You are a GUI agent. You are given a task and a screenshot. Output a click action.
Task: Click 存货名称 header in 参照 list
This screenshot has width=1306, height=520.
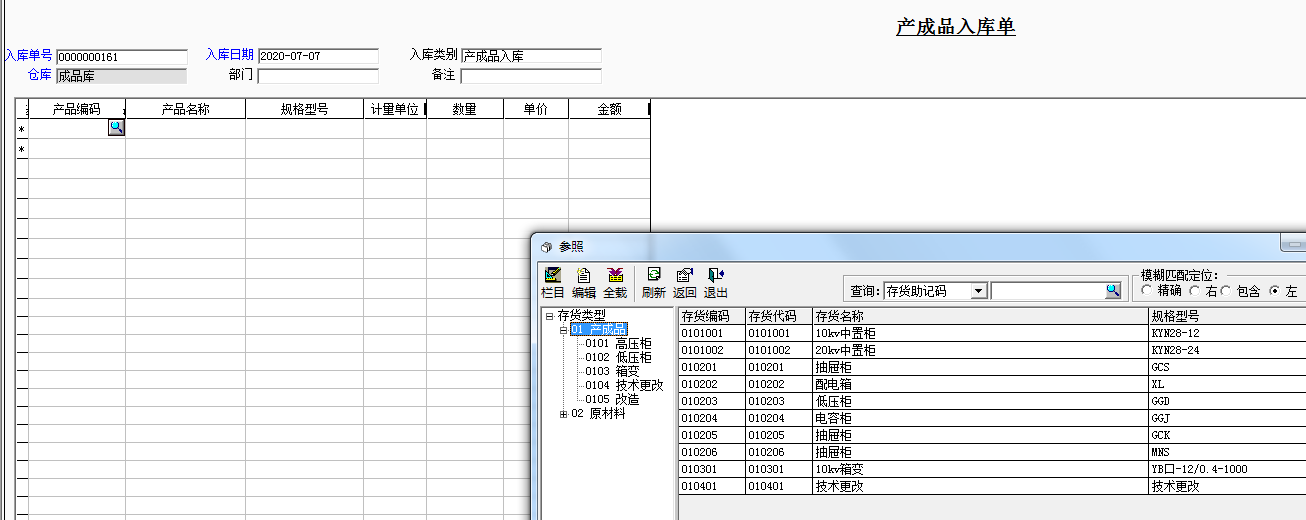(981, 316)
